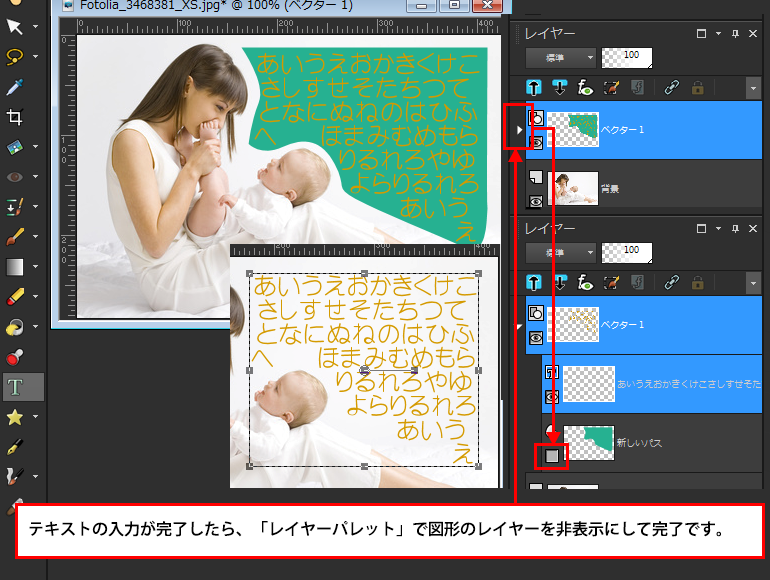Click New Layer up-arrow icon in lower Layers panel
The height and width of the screenshot is (580, 770).
(x=534, y=283)
